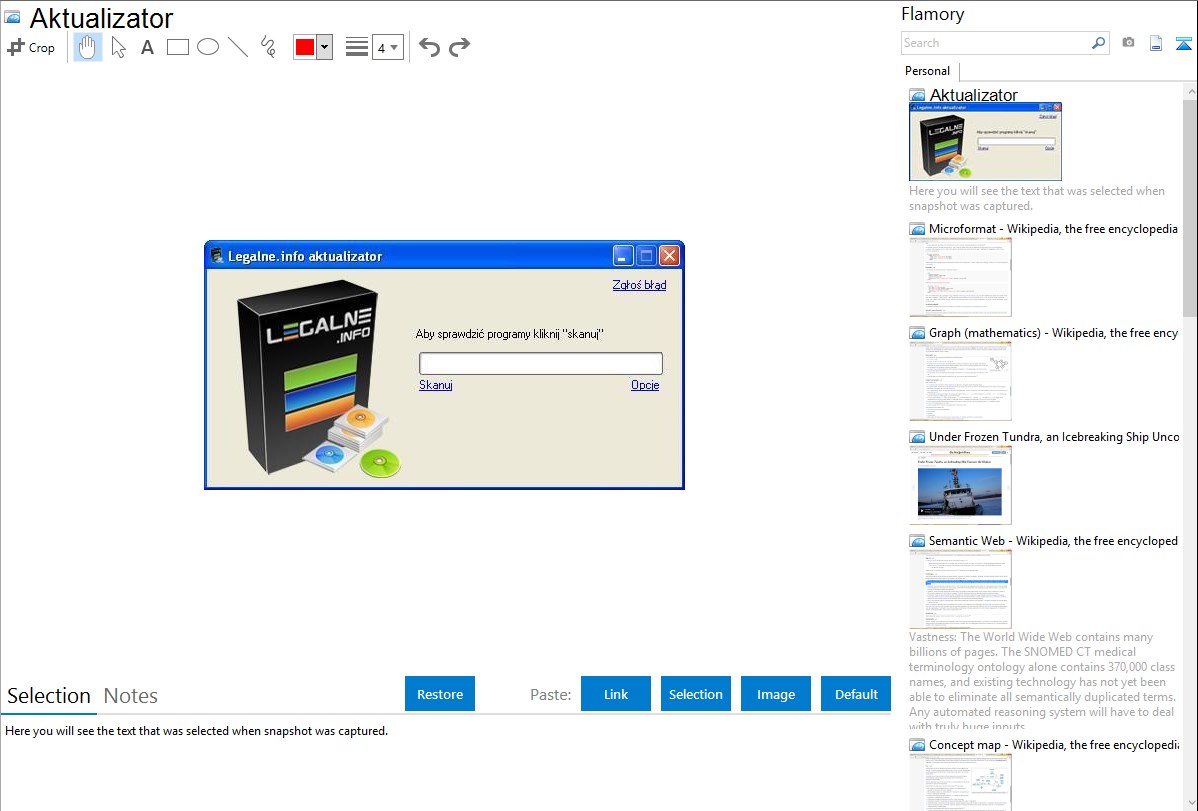Redo the last edit
Viewport: 1198px width, 811px height.
pyautogui.click(x=459, y=47)
